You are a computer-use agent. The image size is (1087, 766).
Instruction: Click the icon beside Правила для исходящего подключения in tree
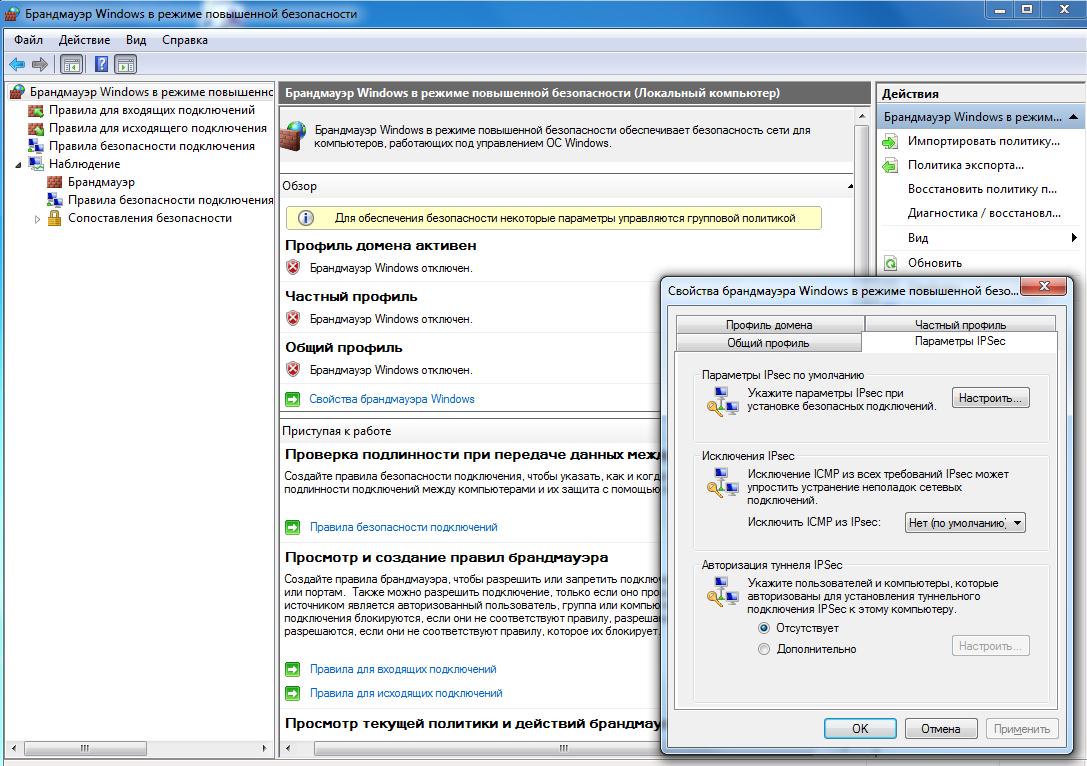[35, 128]
